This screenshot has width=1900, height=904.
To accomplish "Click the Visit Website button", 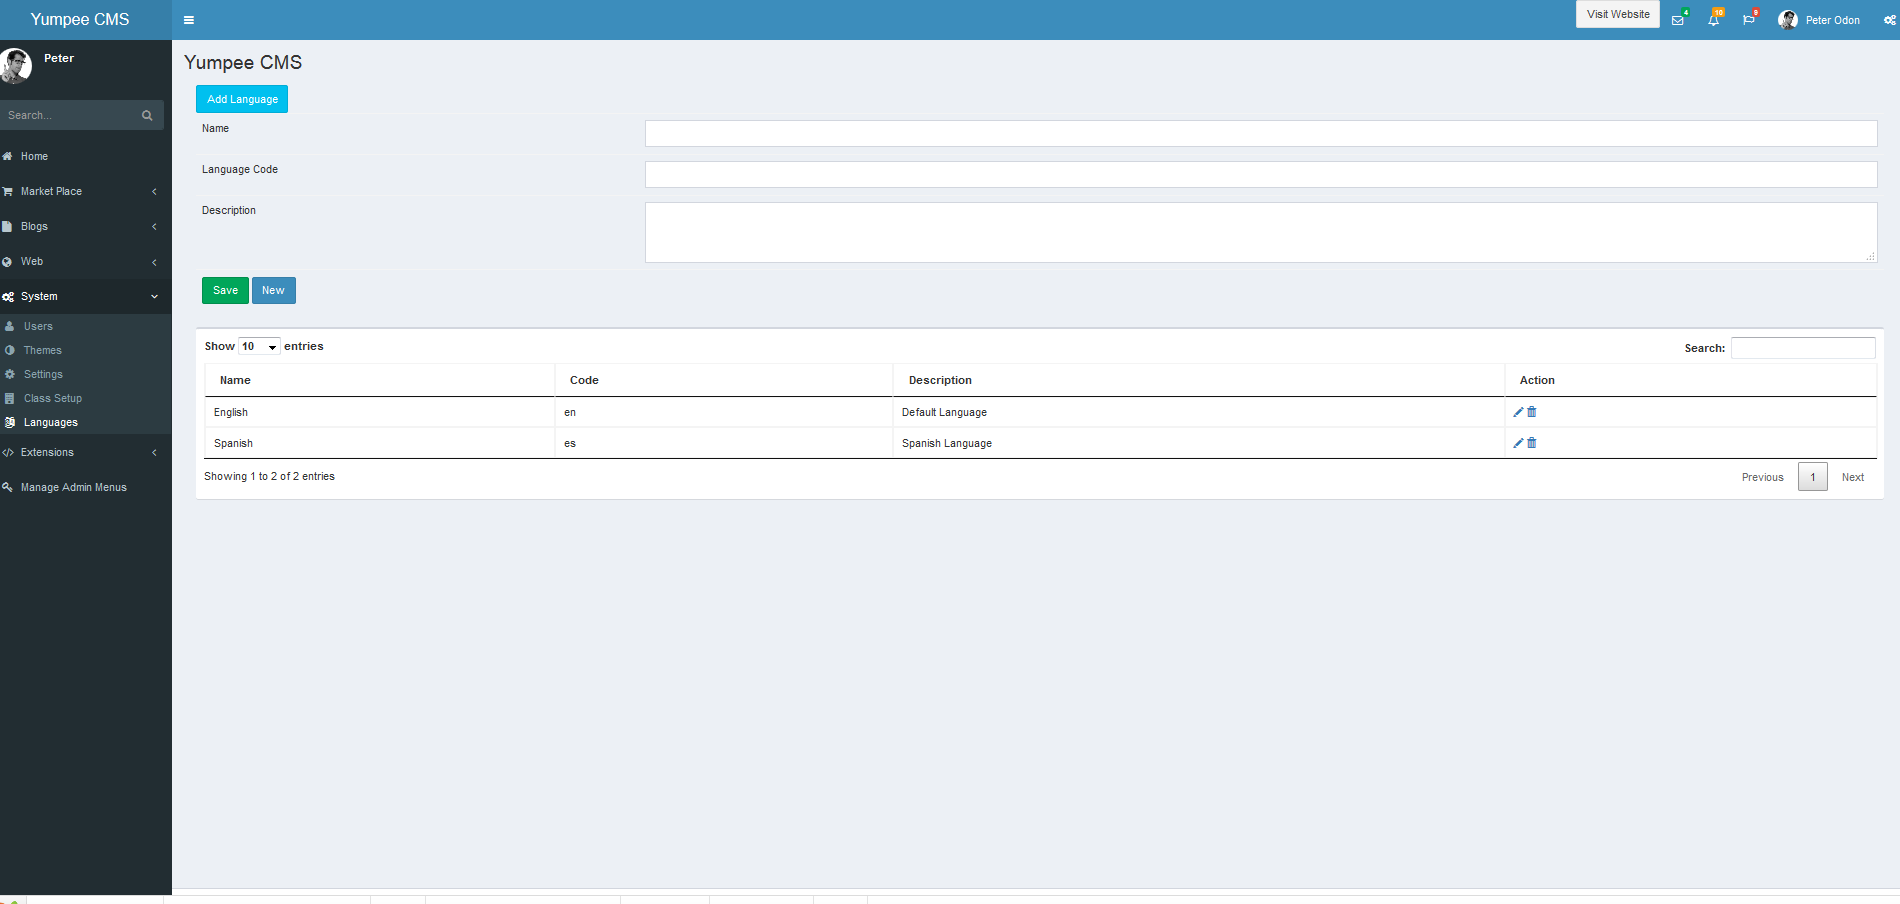I will tap(1617, 14).
